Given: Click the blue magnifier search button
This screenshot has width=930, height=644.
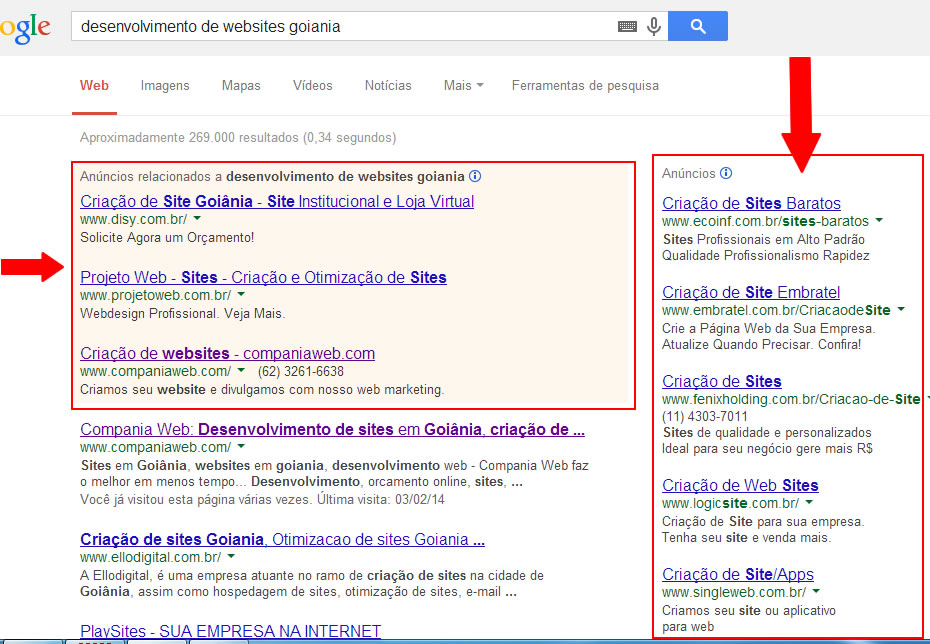Looking at the screenshot, I should coord(698,26).
